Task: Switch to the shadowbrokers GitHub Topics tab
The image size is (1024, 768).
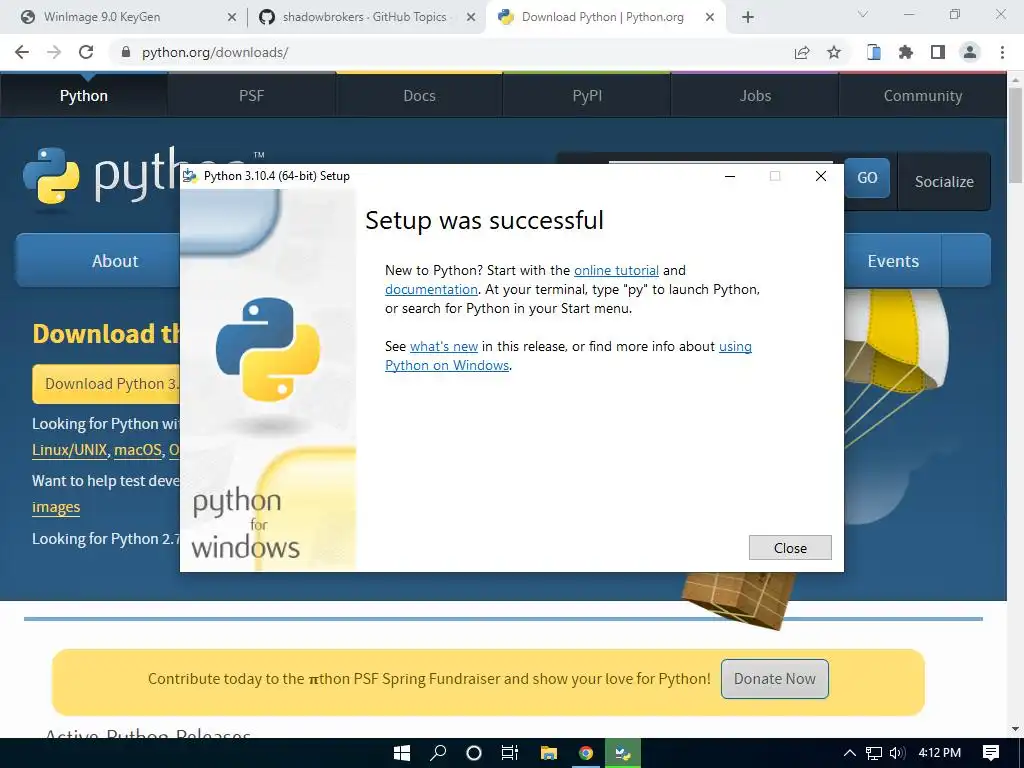Action: [364, 17]
